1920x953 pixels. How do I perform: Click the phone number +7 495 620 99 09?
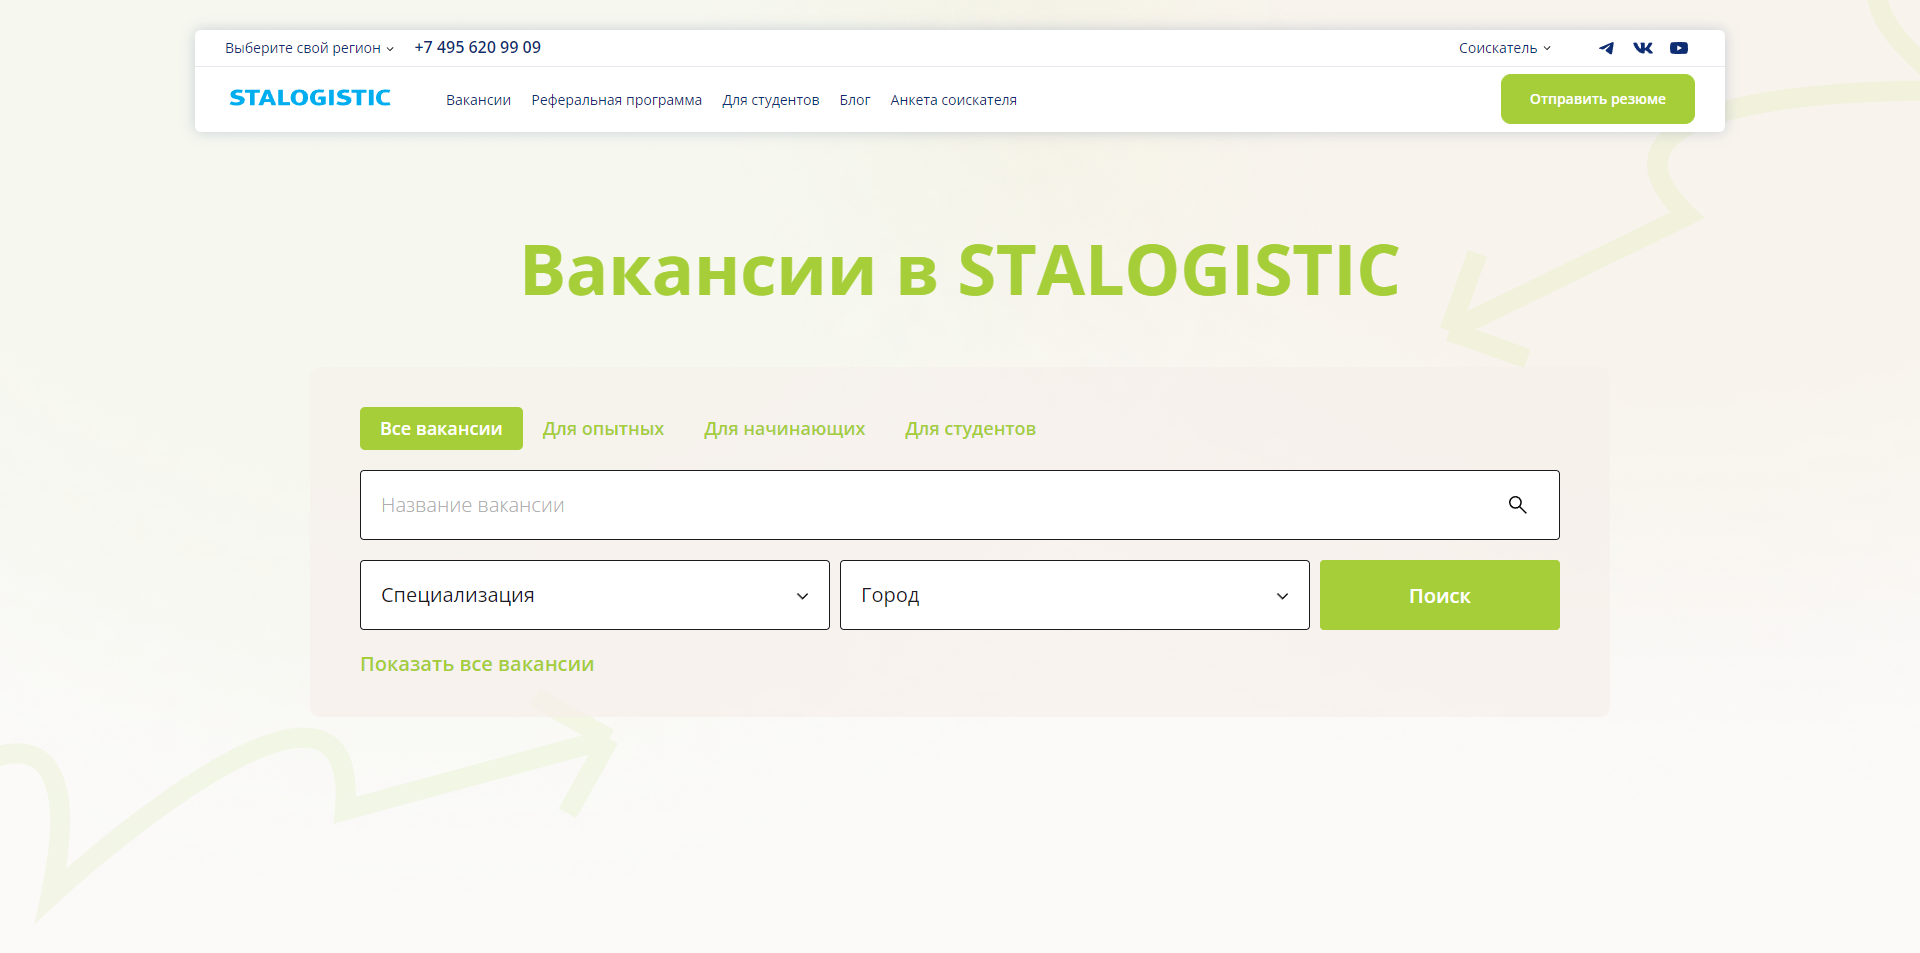(477, 47)
